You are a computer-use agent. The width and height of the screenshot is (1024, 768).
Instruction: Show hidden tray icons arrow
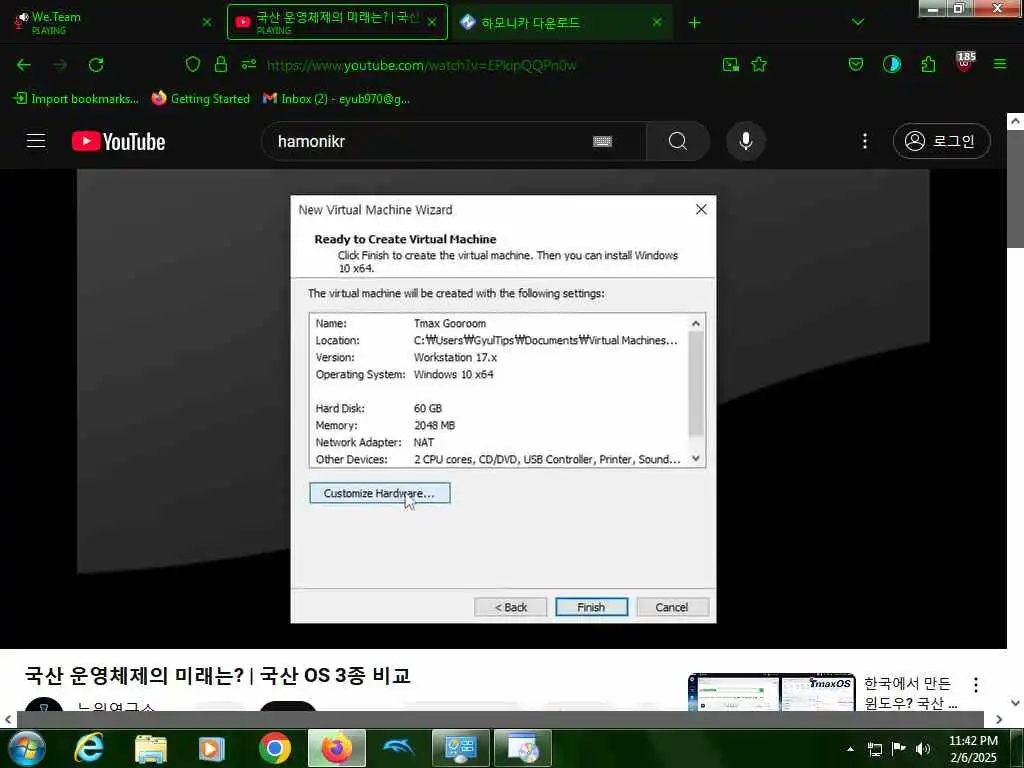pyautogui.click(x=850, y=749)
